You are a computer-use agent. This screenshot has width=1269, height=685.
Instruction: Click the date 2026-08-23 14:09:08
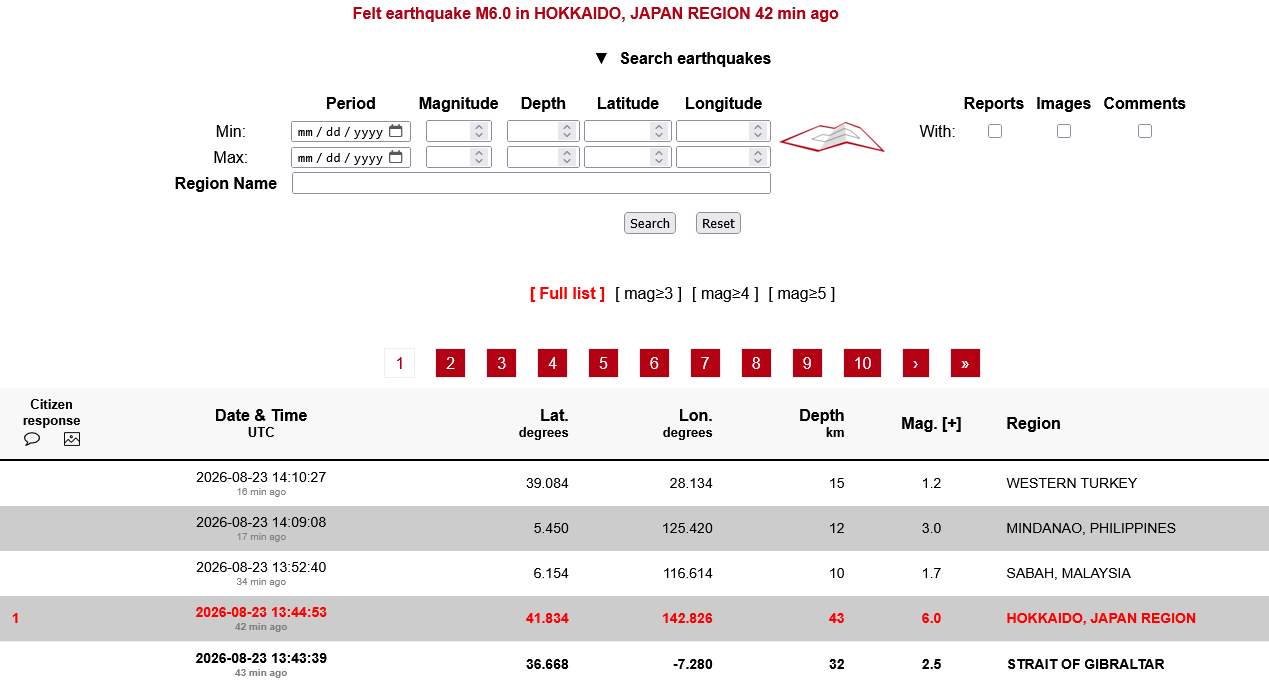tap(261, 522)
